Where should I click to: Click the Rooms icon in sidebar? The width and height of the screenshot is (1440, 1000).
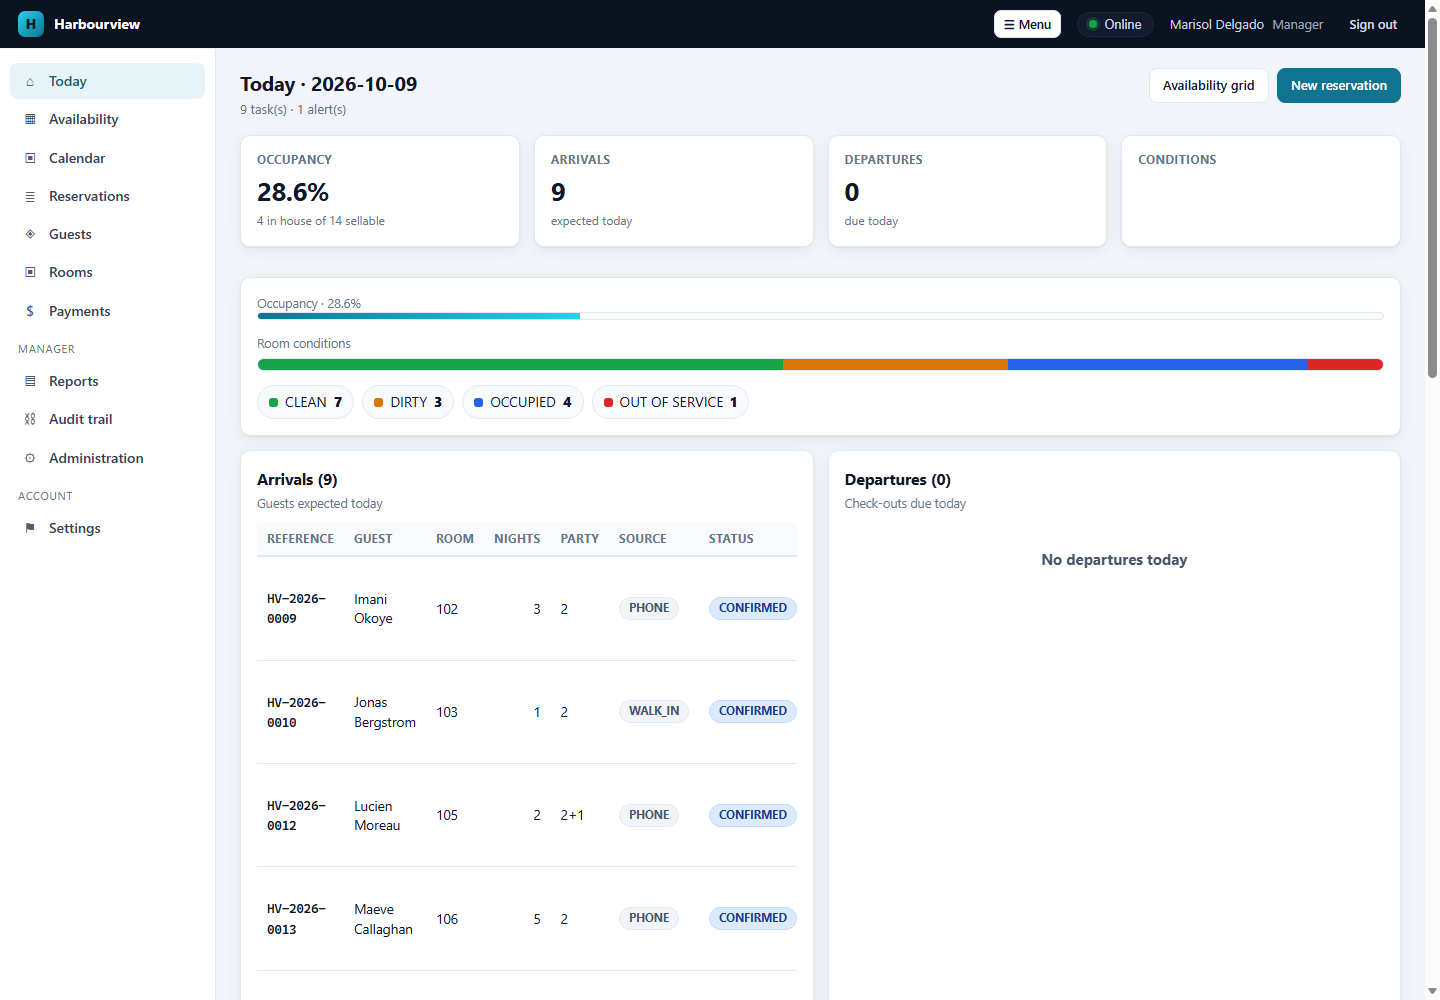click(x=30, y=272)
